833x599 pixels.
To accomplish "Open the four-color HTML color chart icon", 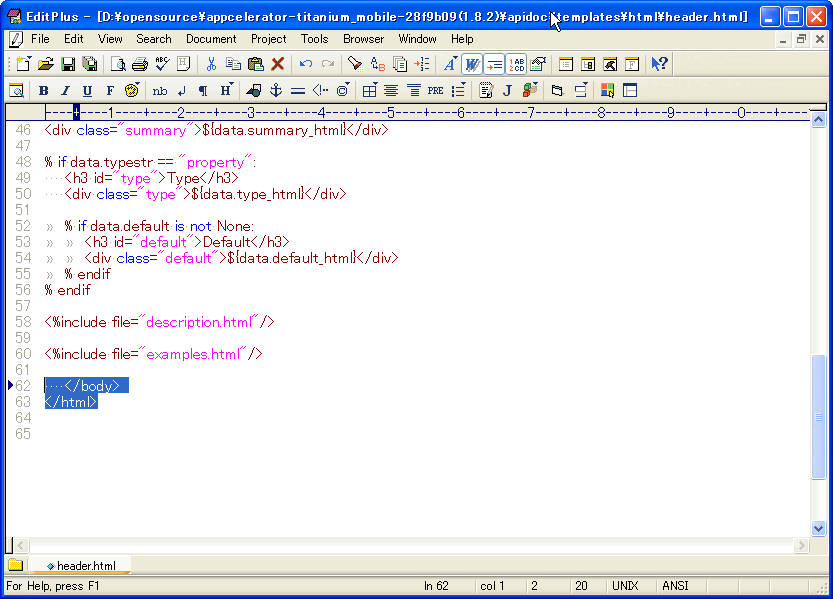I will [607, 91].
